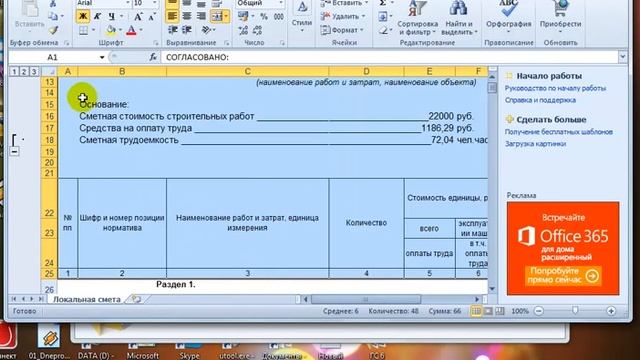640x360 pixels.
Task: Open Сортировка и фильтр menu
Action: tap(418, 18)
